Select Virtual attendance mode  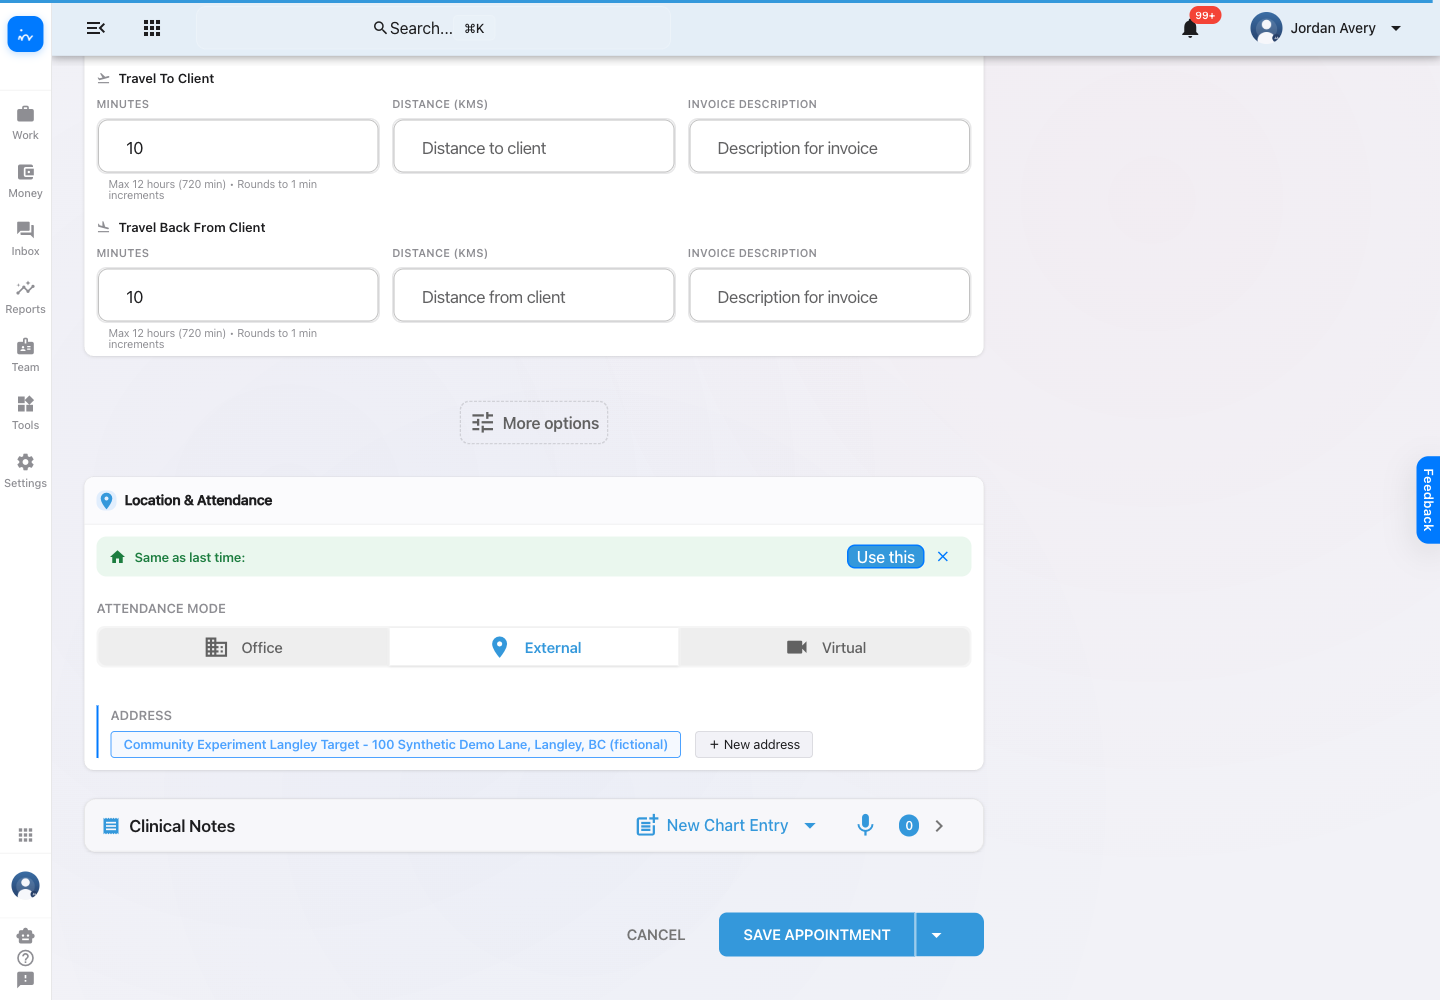825,648
